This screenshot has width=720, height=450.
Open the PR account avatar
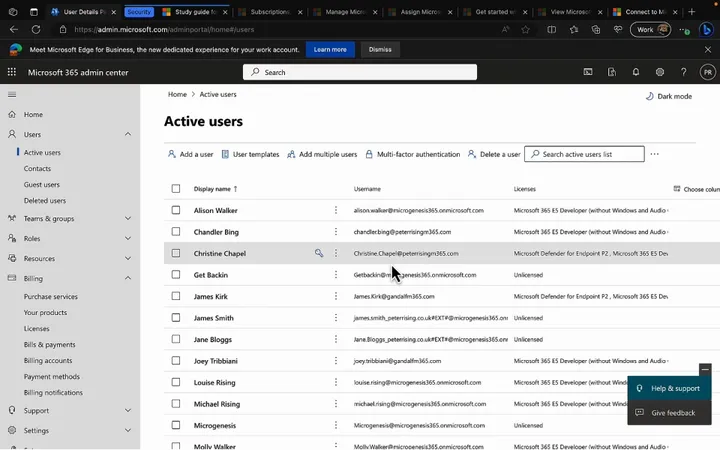click(x=708, y=72)
